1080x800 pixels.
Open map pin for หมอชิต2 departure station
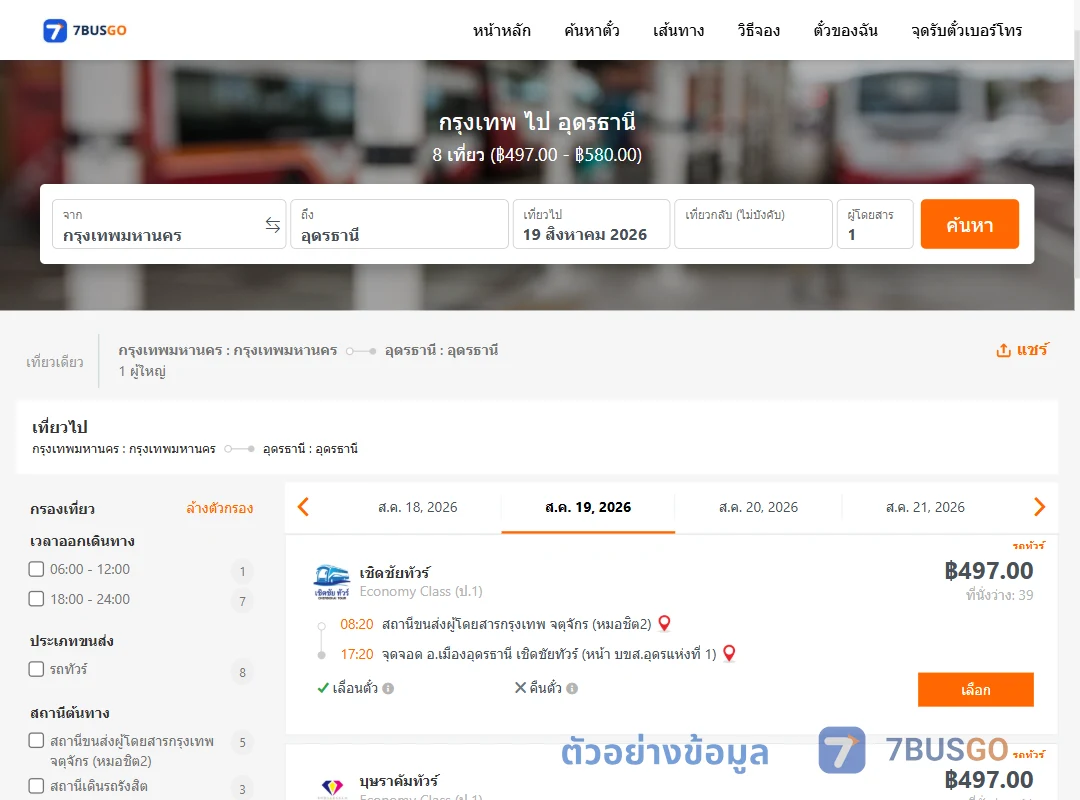pyautogui.click(x=665, y=624)
